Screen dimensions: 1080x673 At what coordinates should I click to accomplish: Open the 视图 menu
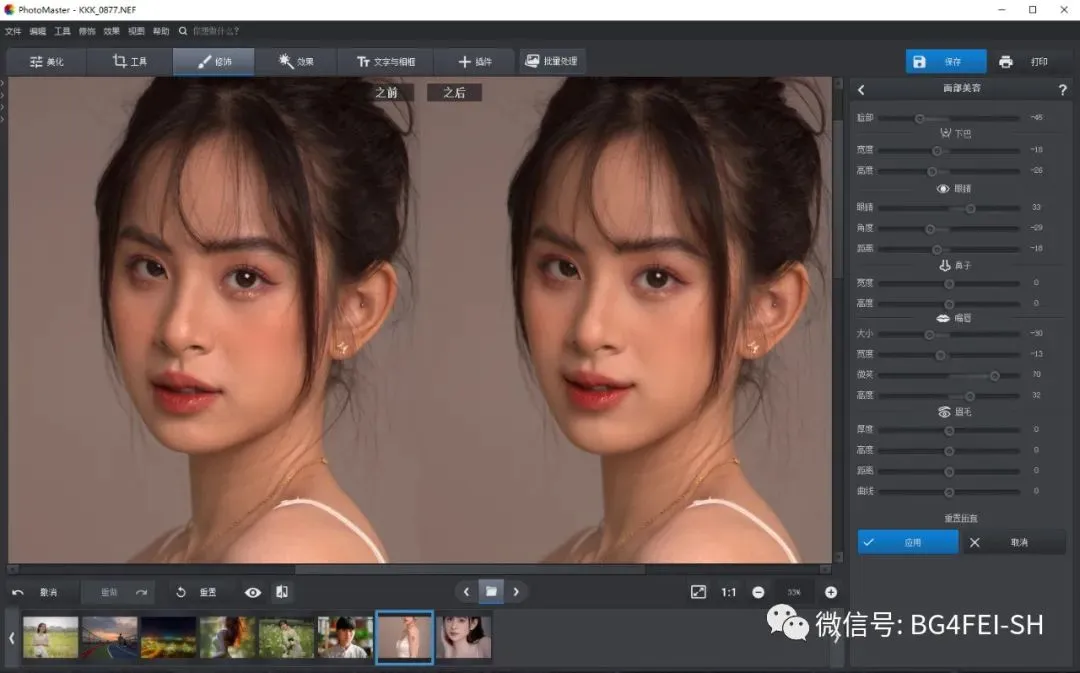click(136, 31)
